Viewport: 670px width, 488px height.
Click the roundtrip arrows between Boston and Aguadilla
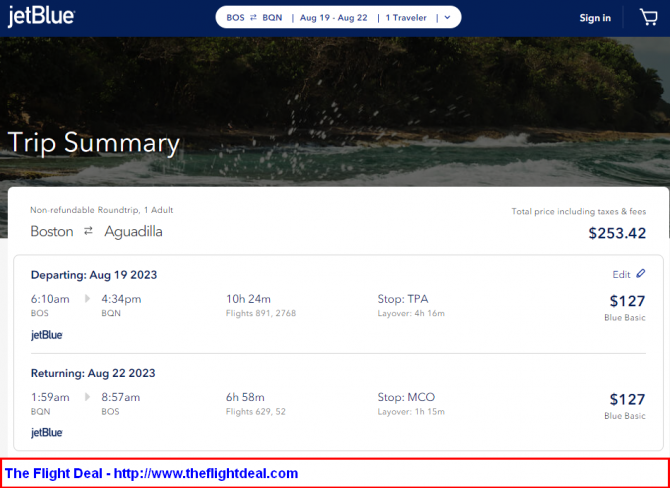click(88, 231)
